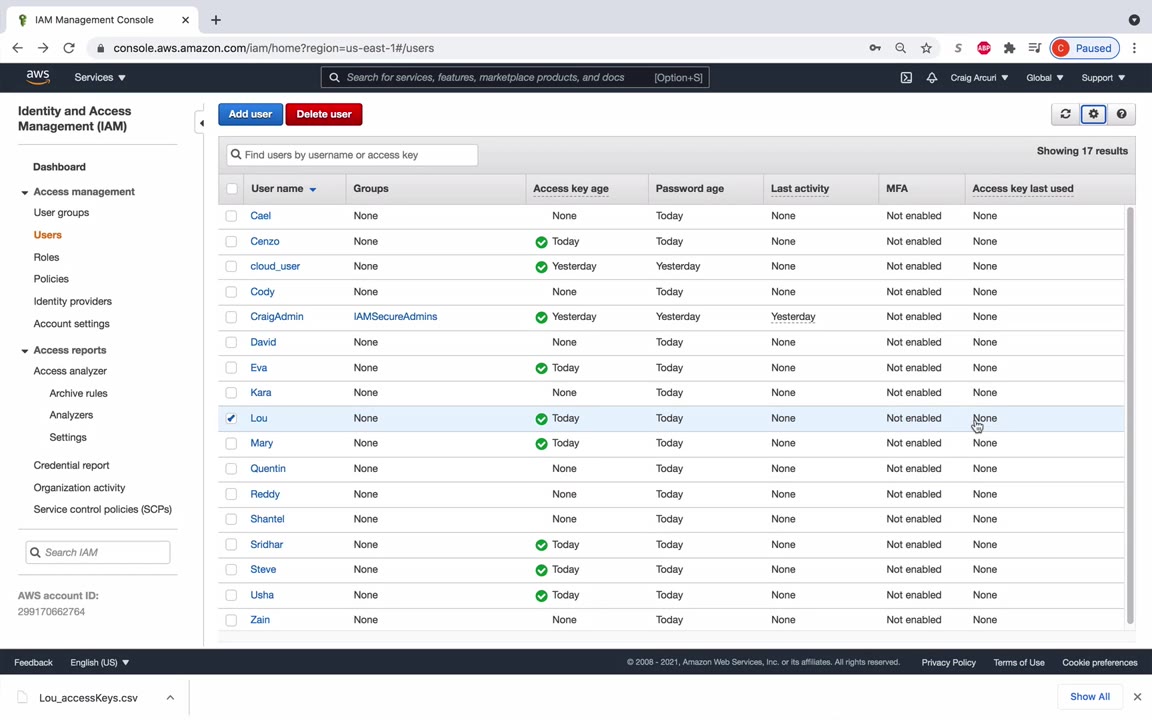Go to Roles in sidebar
1152x720 pixels.
tap(46, 257)
